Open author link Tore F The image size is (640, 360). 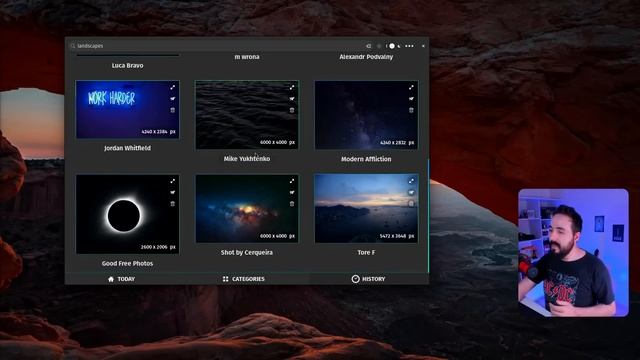click(366, 253)
